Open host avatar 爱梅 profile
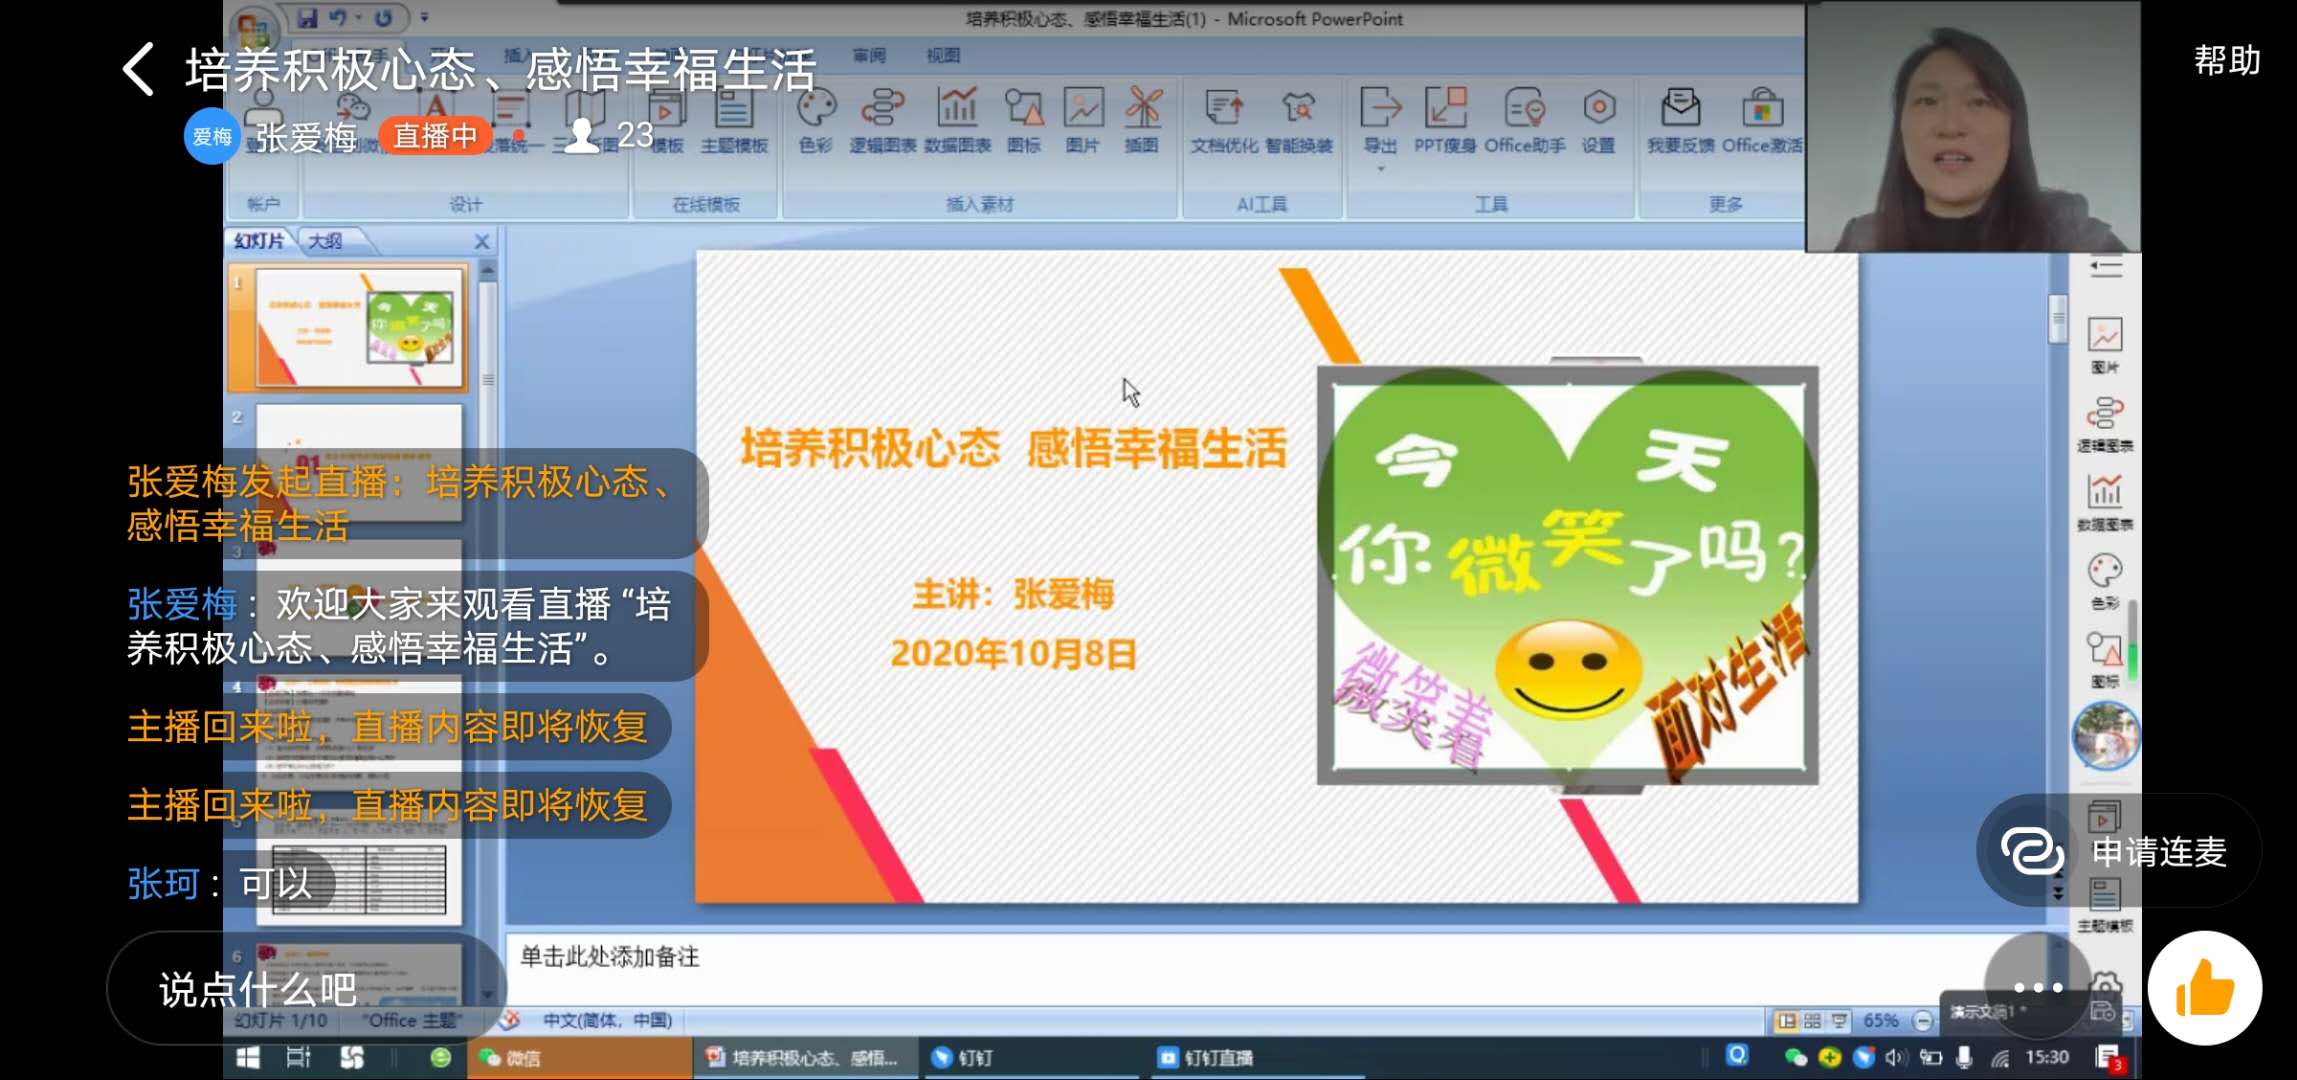 (212, 136)
